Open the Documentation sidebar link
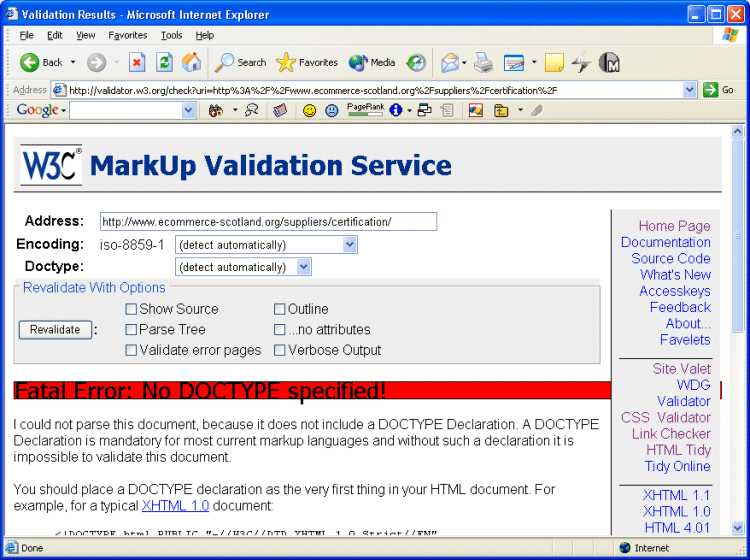This screenshot has height=560, width=750. [x=665, y=242]
